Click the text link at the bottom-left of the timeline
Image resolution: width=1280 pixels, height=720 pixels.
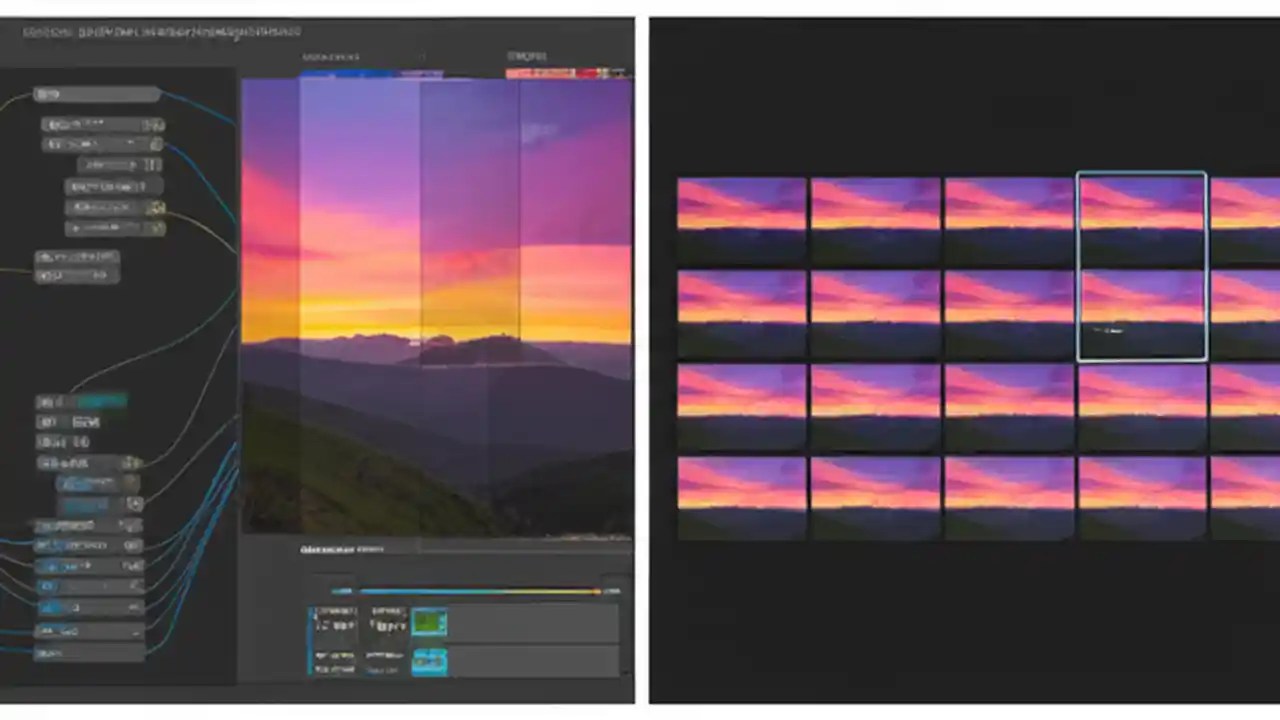[385, 667]
